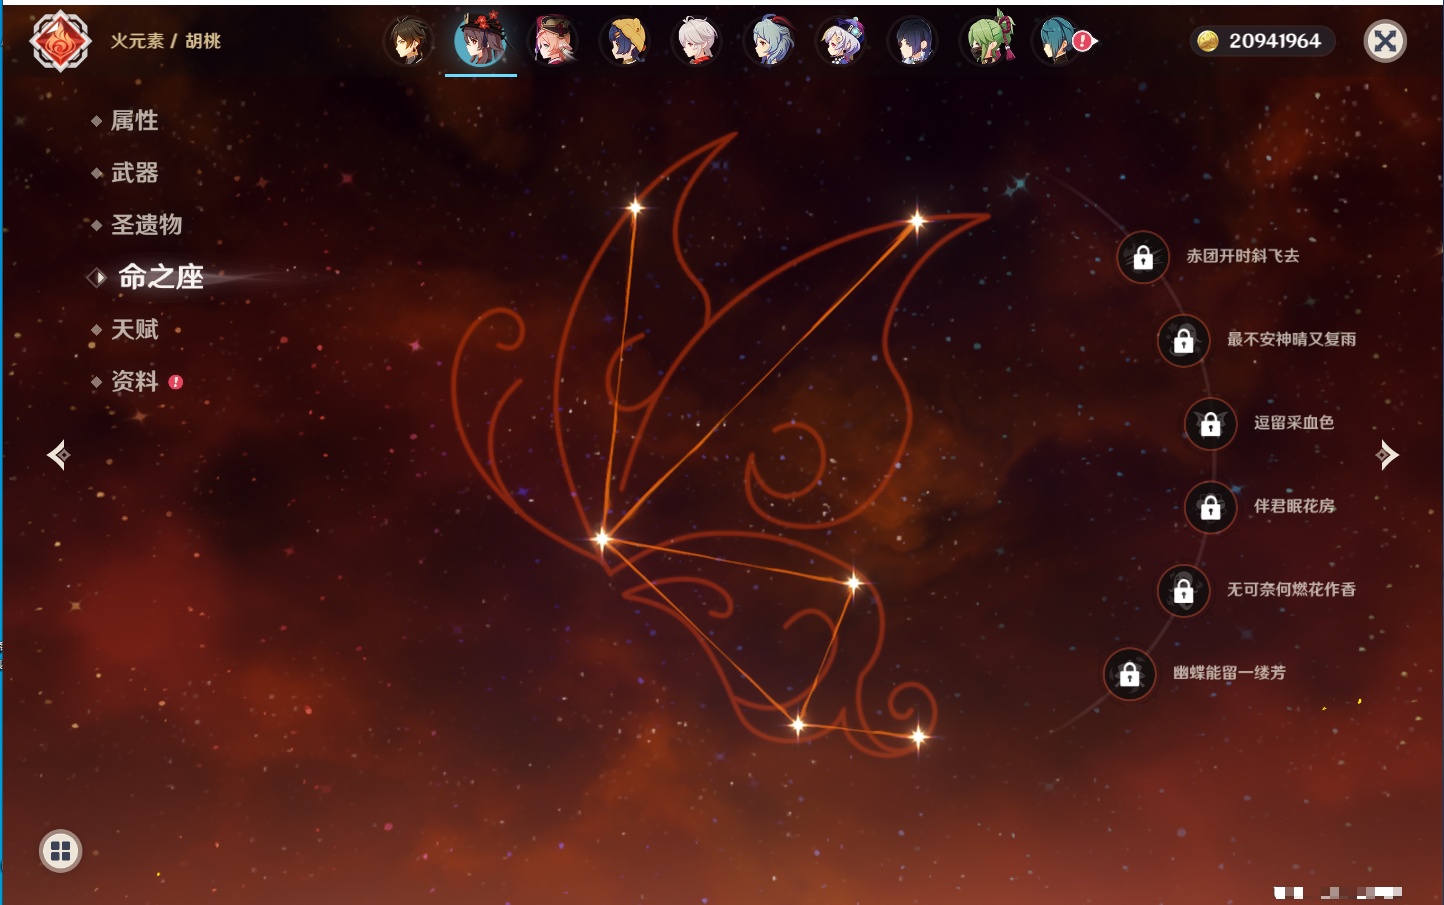Switch to Ganyu's blue-haired avatar
Image resolution: width=1444 pixels, height=905 pixels.
point(769,41)
